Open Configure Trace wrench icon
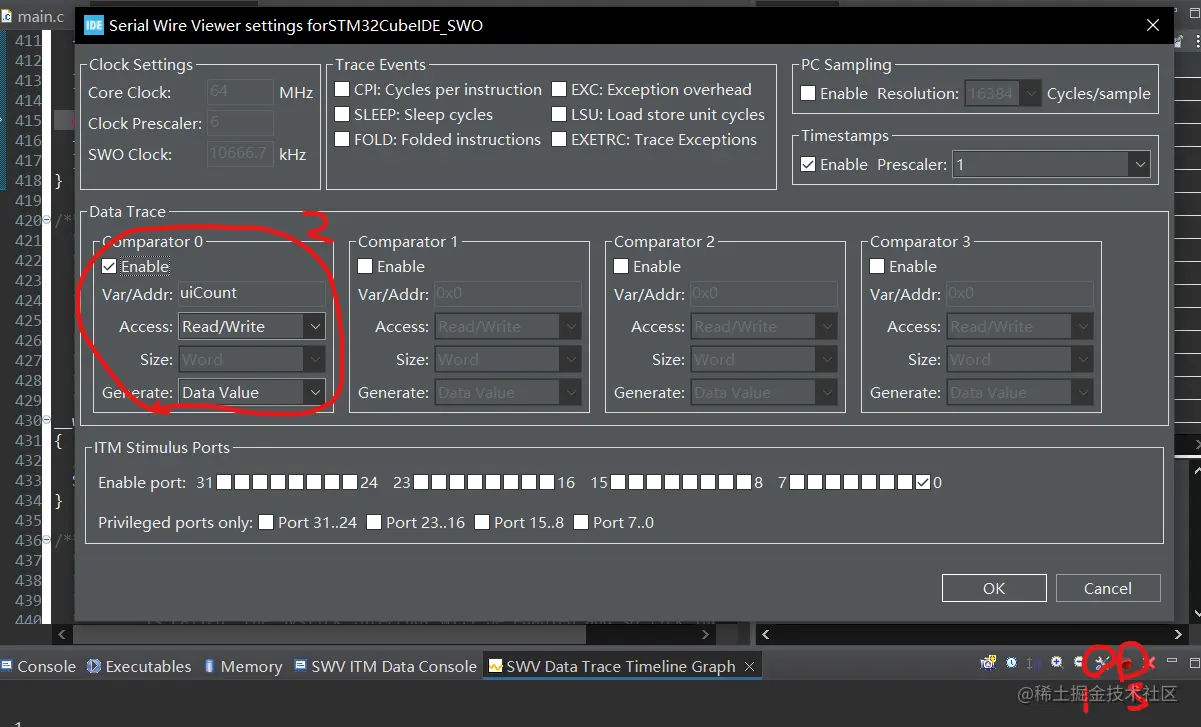The width and height of the screenshot is (1201, 727). (1102, 663)
